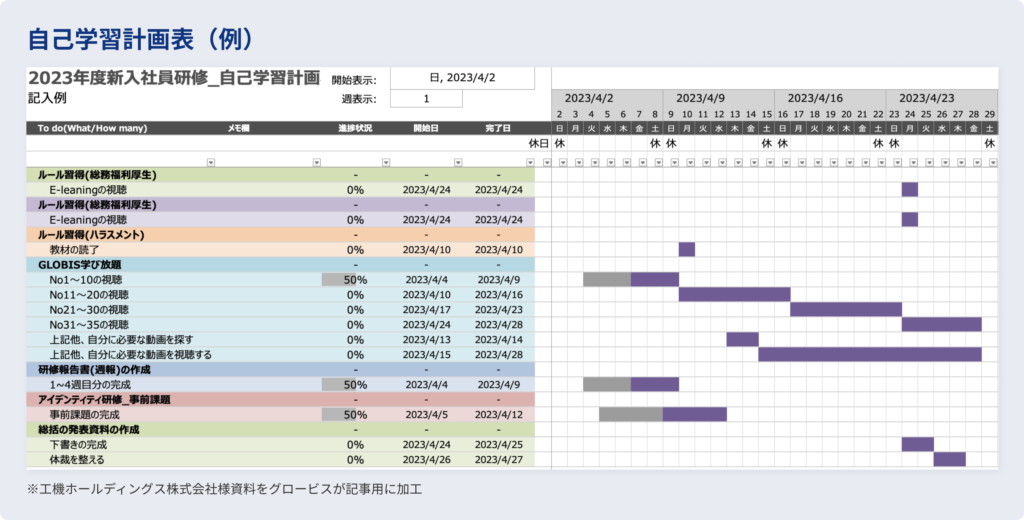Select the 2023/4/16 week header
The image size is (1024, 520).
click(815, 99)
